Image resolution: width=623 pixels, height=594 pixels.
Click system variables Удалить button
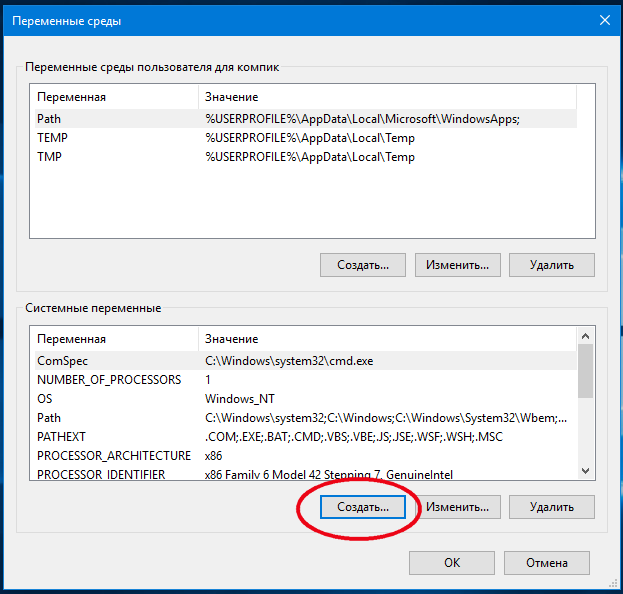click(x=551, y=507)
